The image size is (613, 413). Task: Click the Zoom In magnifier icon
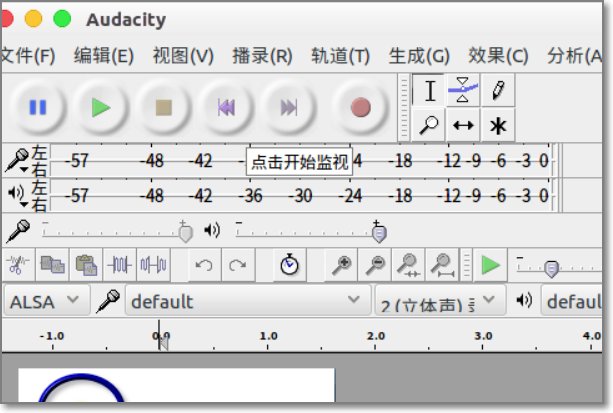coord(341,265)
